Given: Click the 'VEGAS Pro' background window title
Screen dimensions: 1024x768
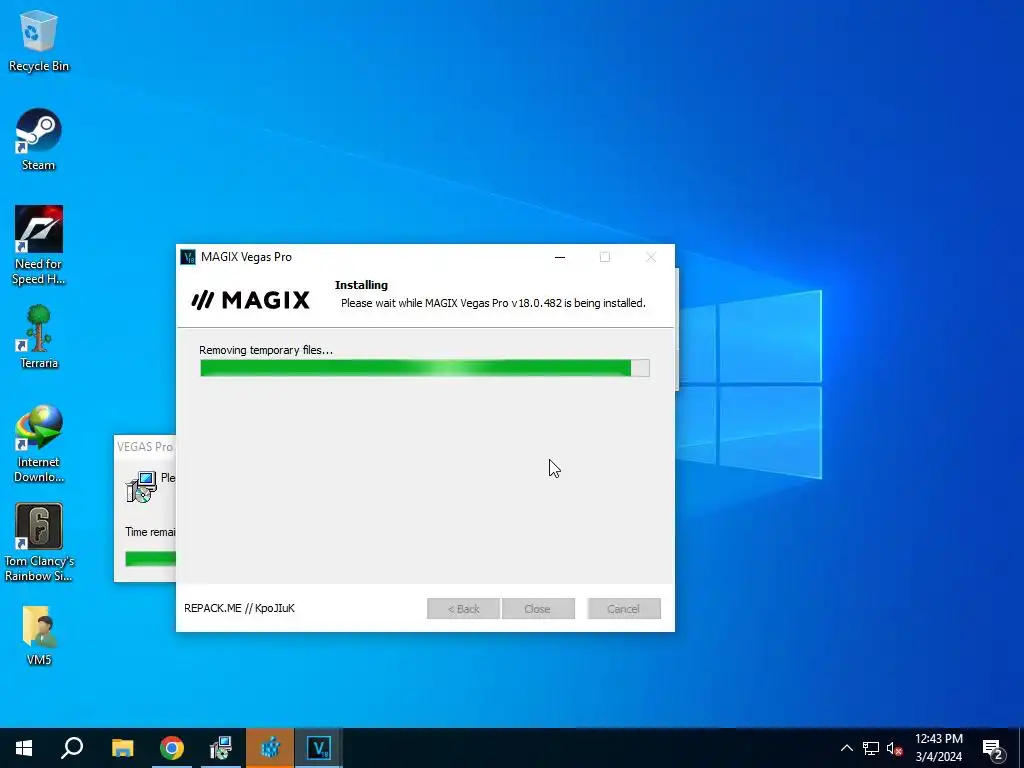Looking at the screenshot, I should 145,447.
